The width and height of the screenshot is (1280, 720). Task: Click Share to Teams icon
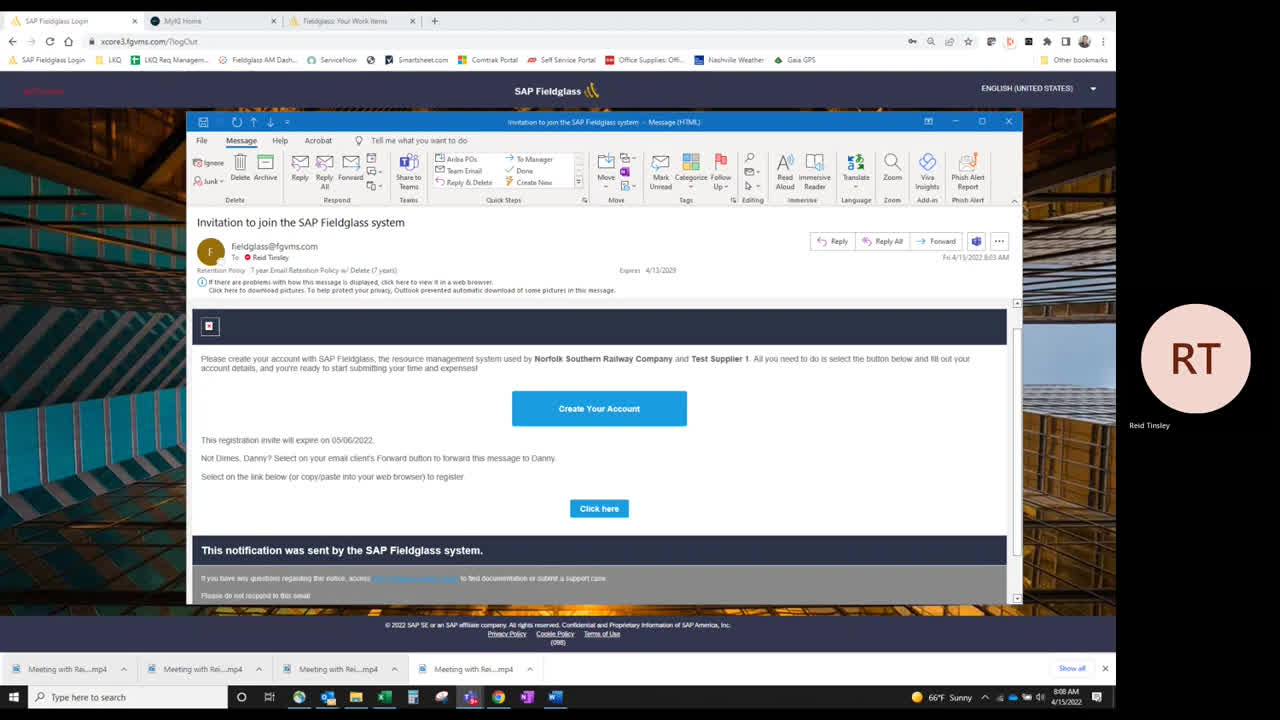point(409,162)
